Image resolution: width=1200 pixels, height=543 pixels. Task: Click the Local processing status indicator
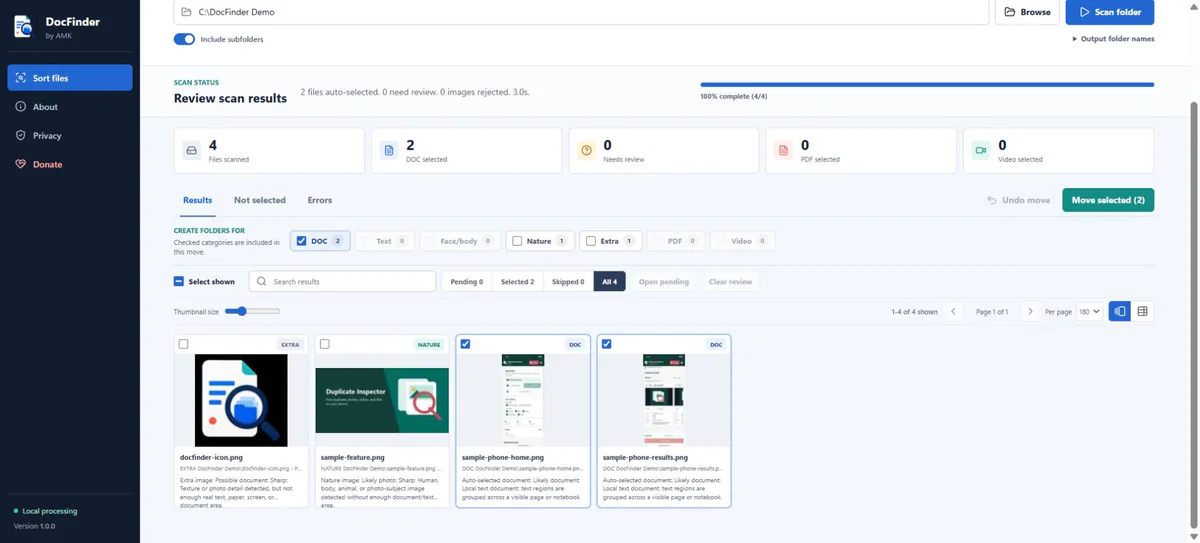[x=45, y=511]
